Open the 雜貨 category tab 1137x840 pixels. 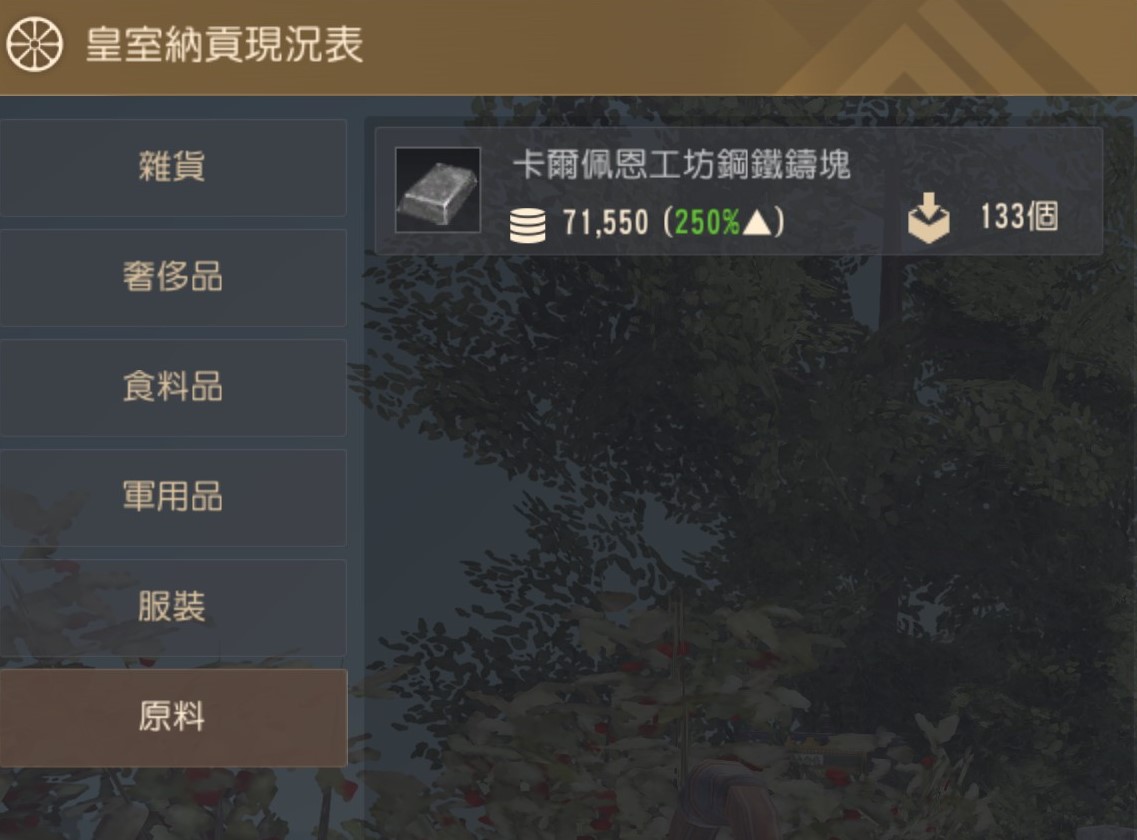click(x=173, y=168)
